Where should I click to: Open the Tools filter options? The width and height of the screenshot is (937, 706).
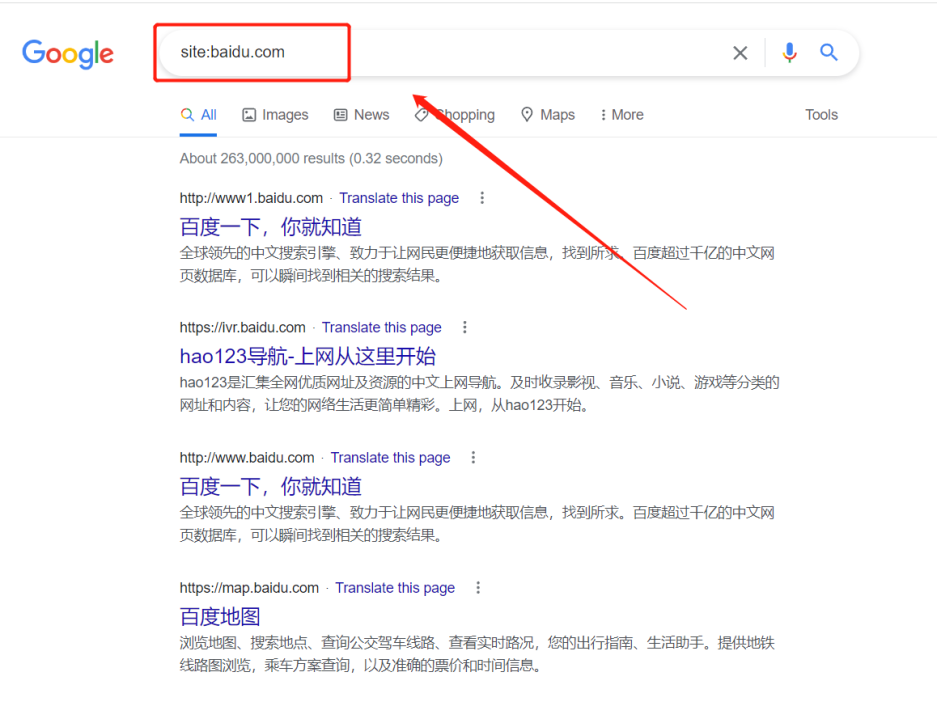(x=821, y=115)
